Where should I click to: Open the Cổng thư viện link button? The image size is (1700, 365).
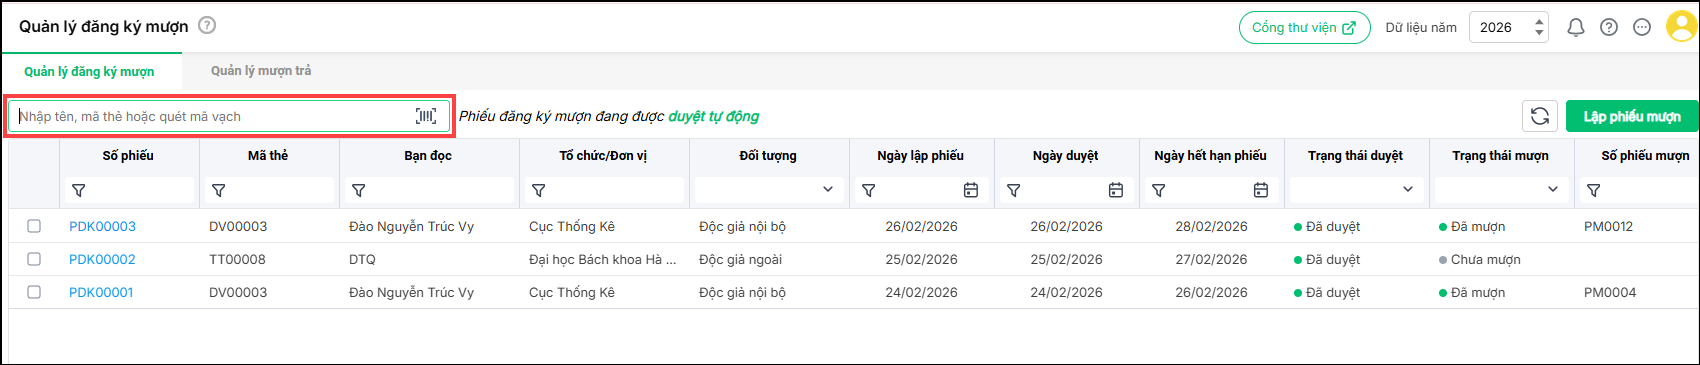(x=1304, y=27)
